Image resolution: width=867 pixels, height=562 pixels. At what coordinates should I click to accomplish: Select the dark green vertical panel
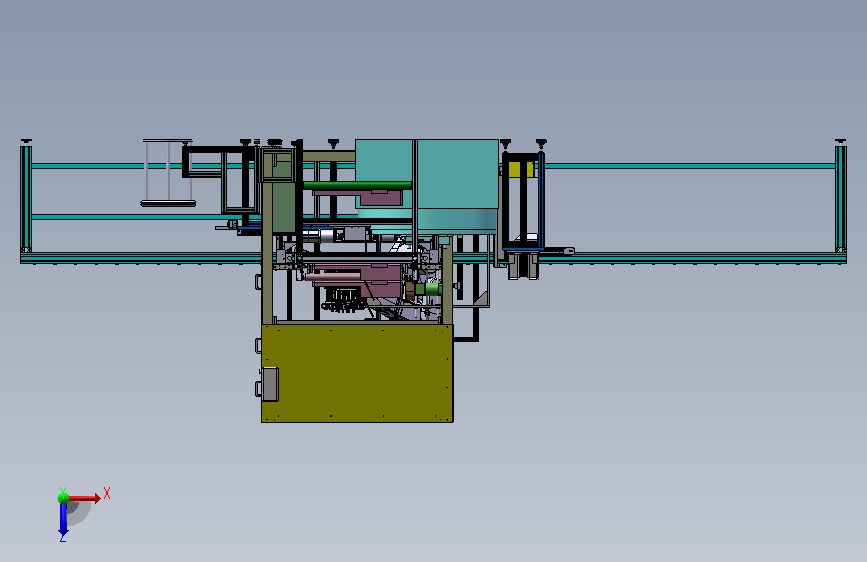coord(284,207)
